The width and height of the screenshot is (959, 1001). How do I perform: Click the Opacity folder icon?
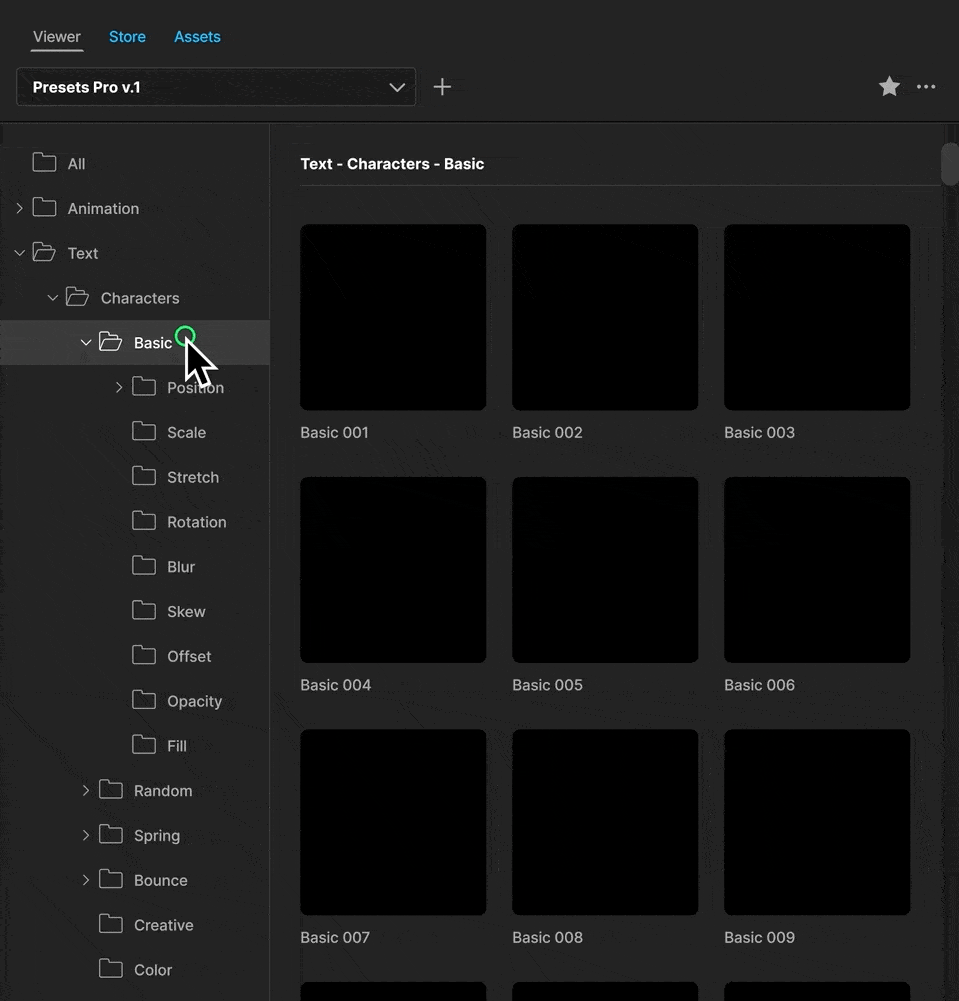[143, 701]
